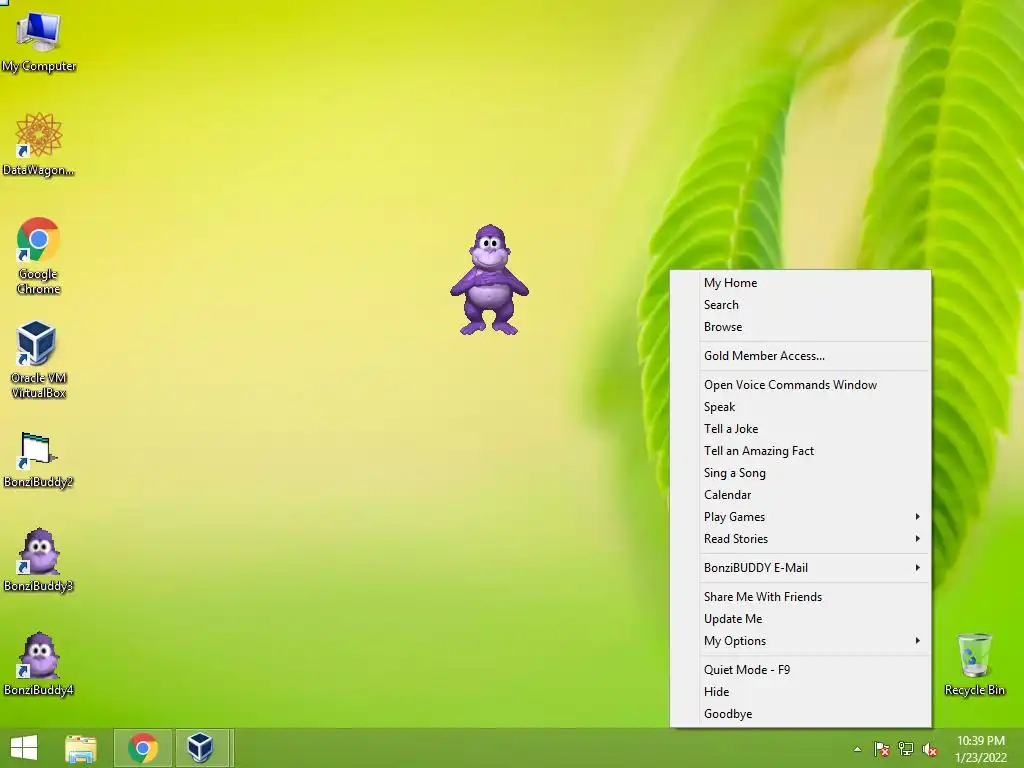
Task: Open the network status tray icon
Action: (906, 749)
